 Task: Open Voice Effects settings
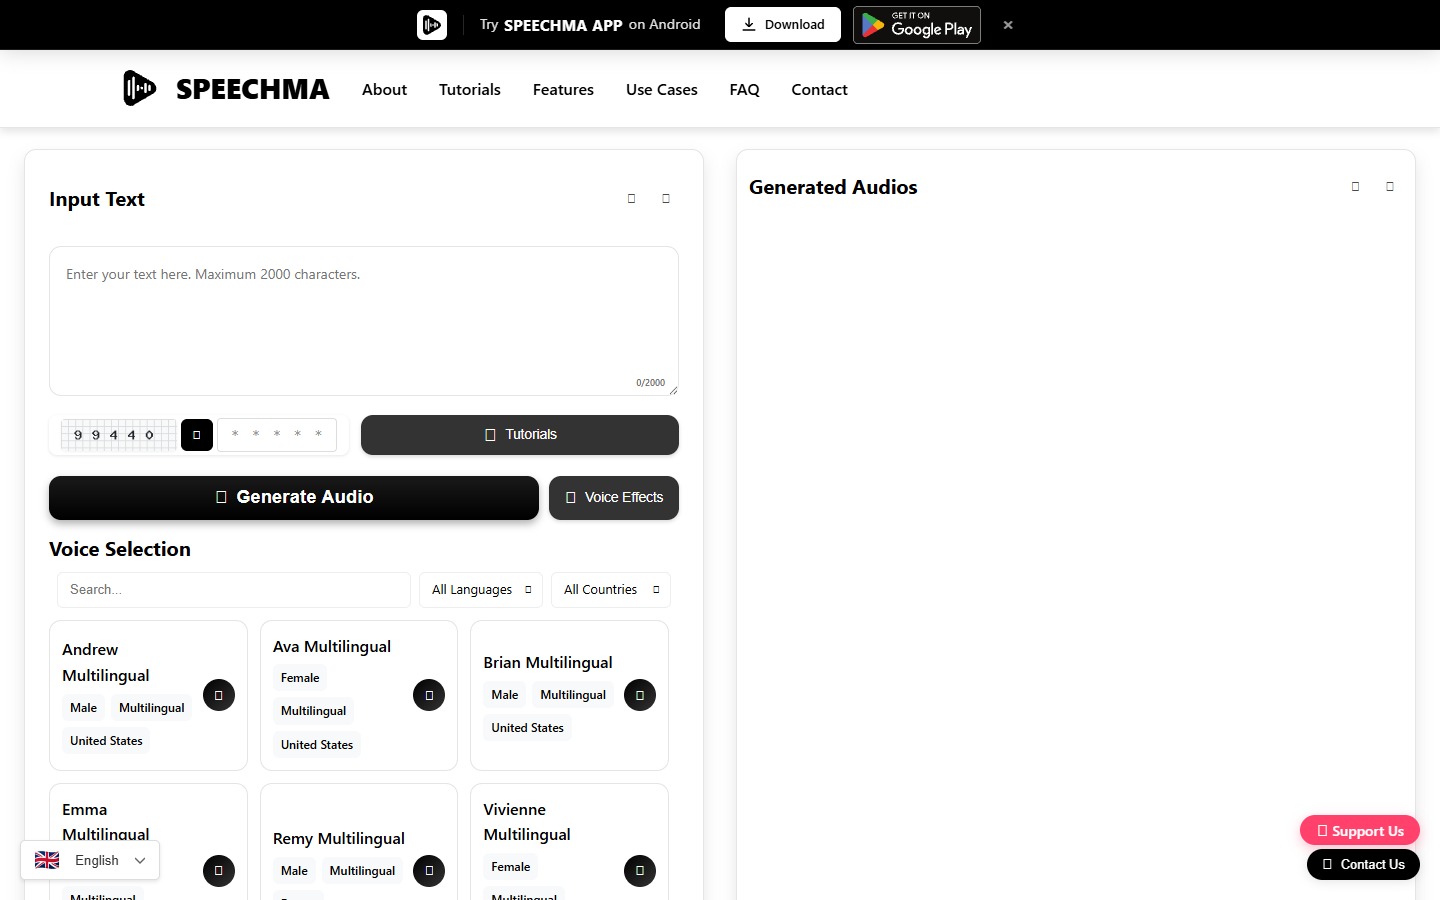pyautogui.click(x=614, y=498)
